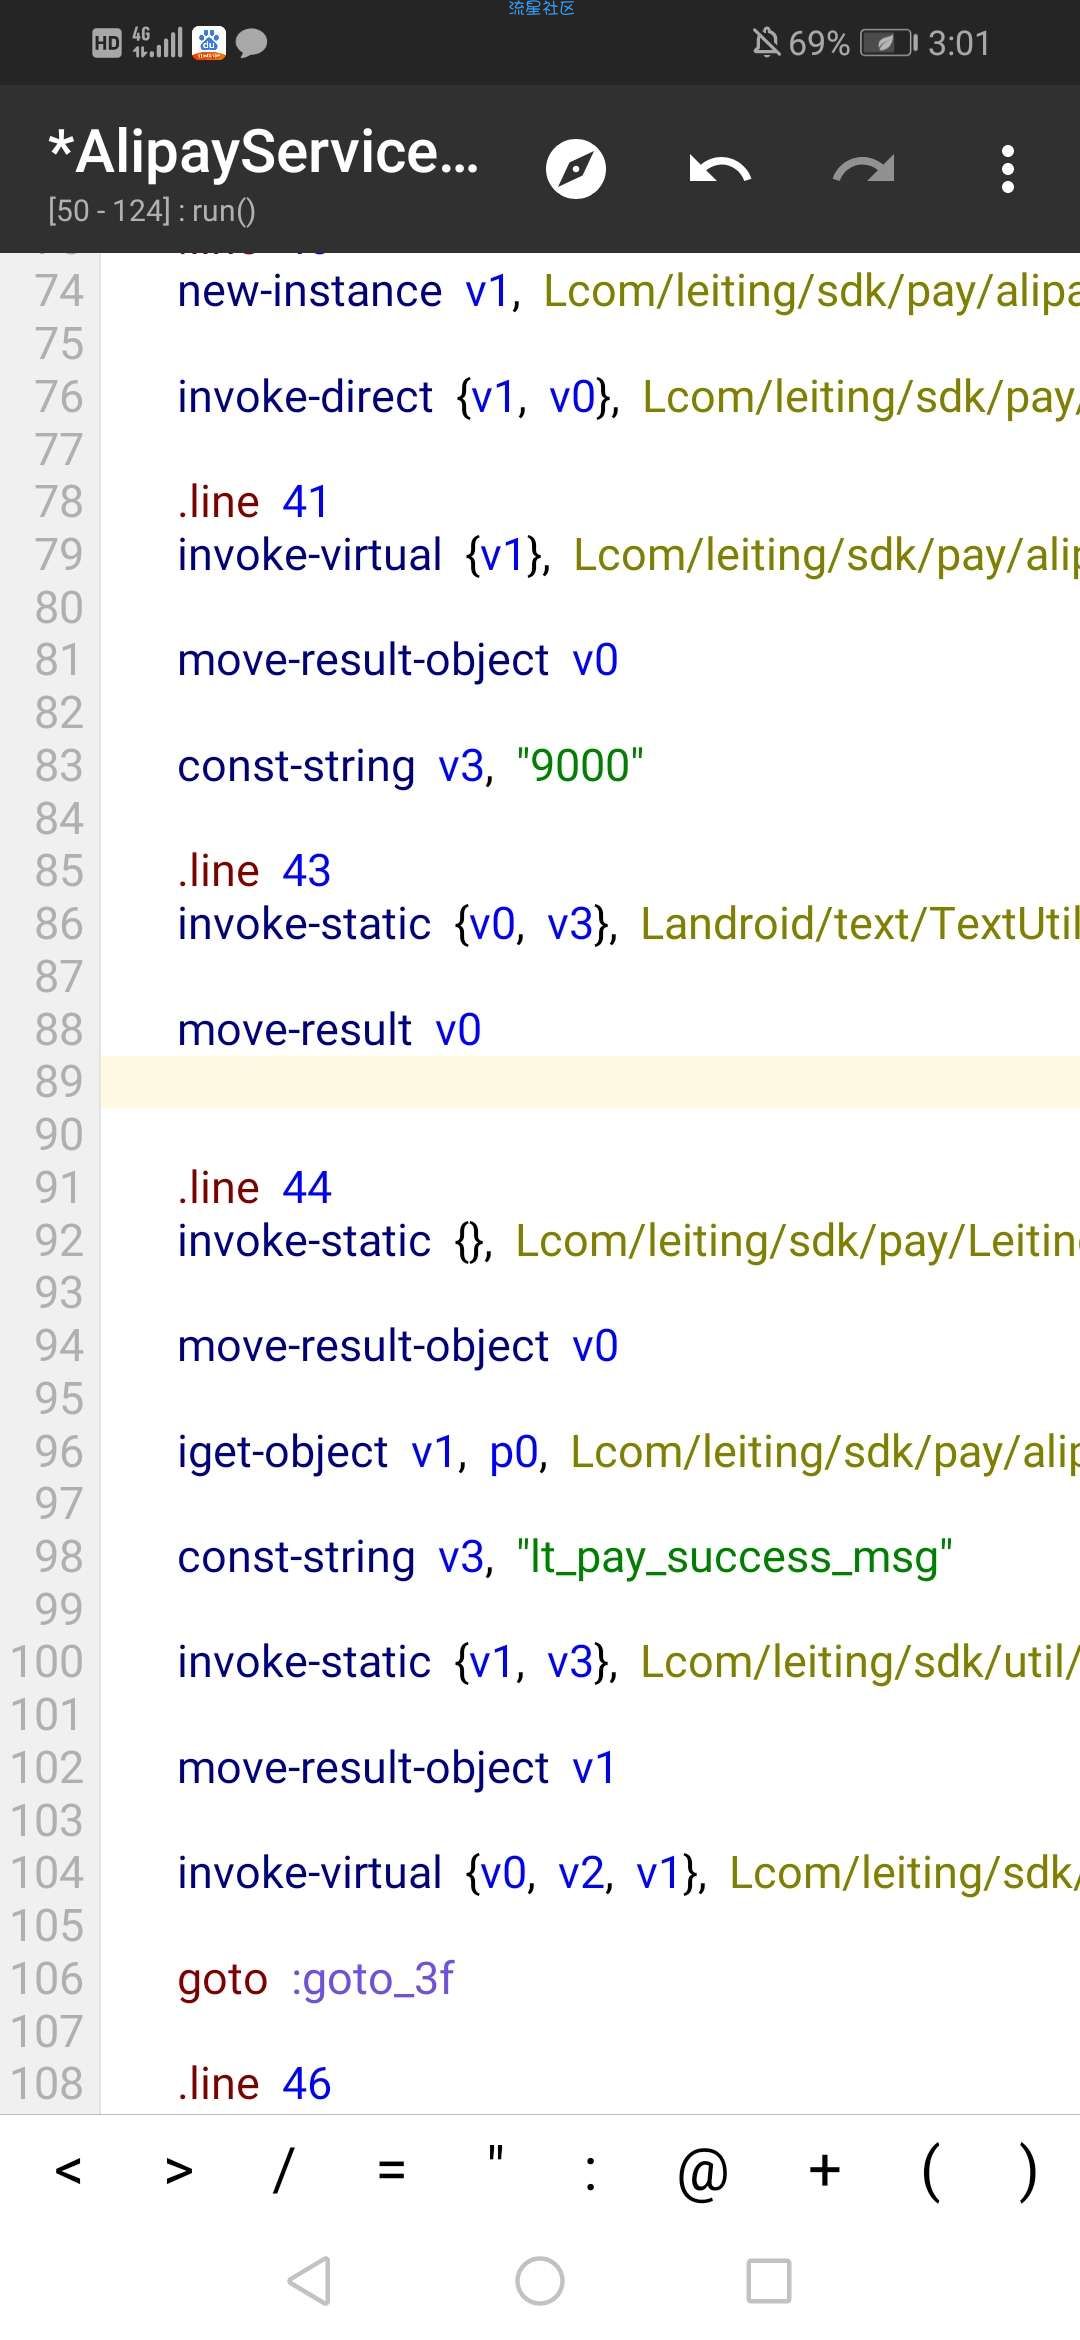Place cursor on highlighted empty line 89
The width and height of the screenshot is (1080, 2340).
point(590,1082)
